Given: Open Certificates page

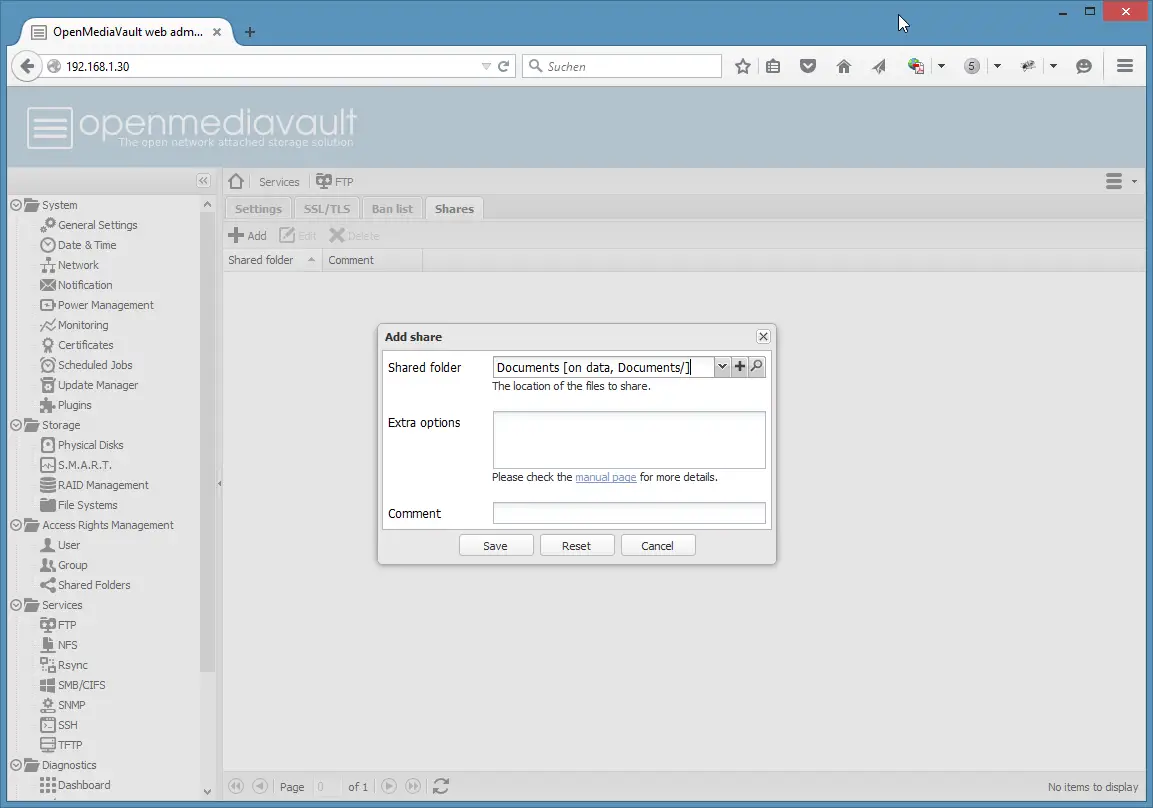Looking at the screenshot, I should pyautogui.click(x=85, y=345).
